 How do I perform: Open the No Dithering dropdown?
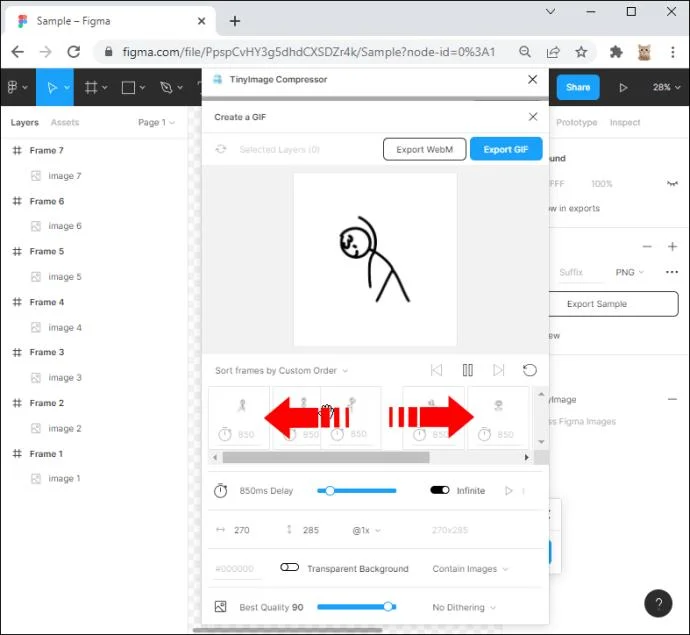pyautogui.click(x=464, y=607)
